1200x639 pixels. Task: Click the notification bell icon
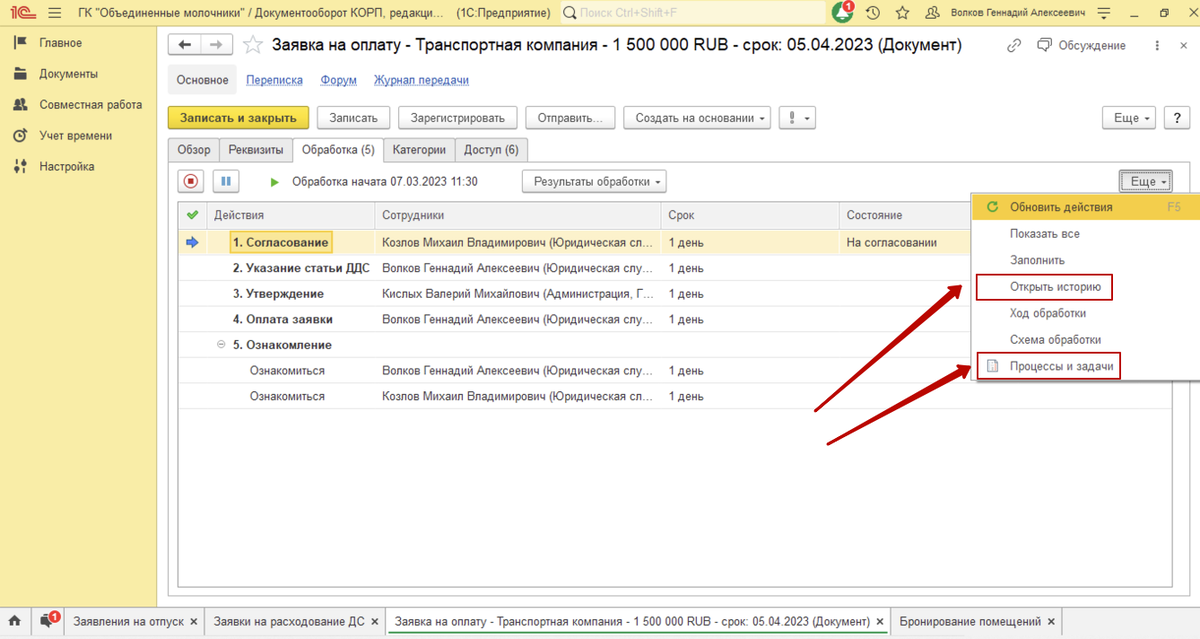tap(842, 13)
